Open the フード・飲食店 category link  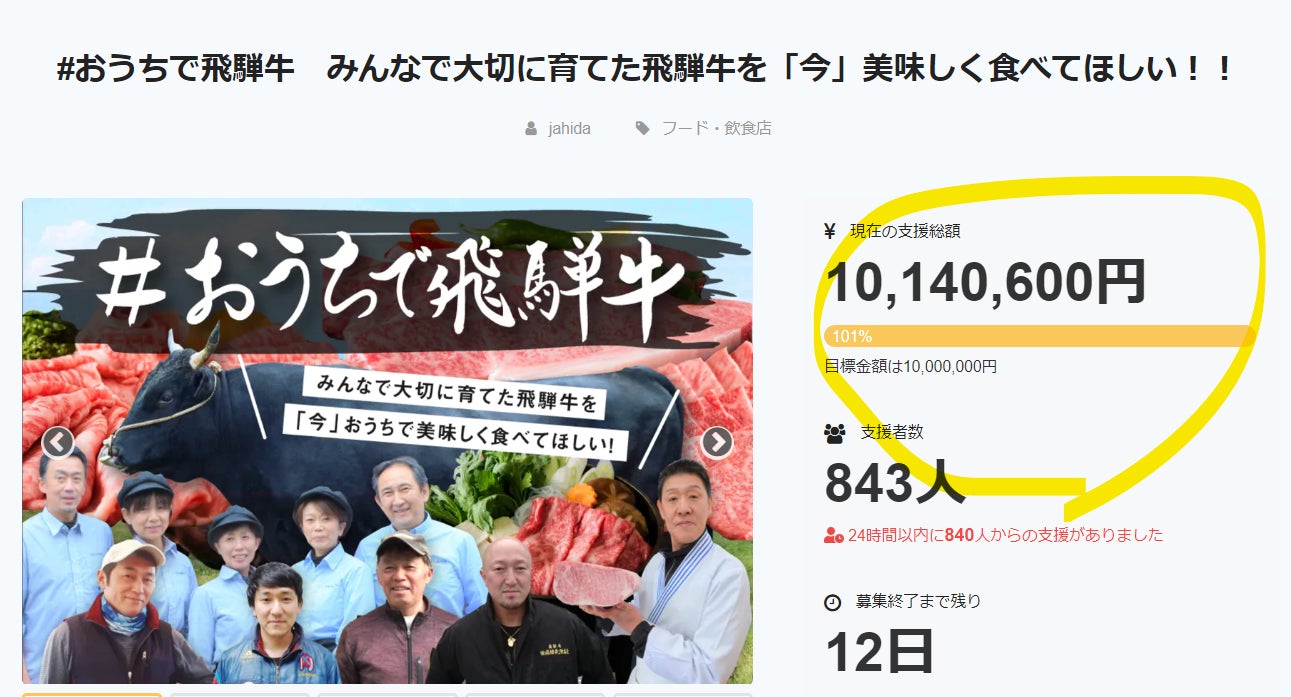pos(716,129)
